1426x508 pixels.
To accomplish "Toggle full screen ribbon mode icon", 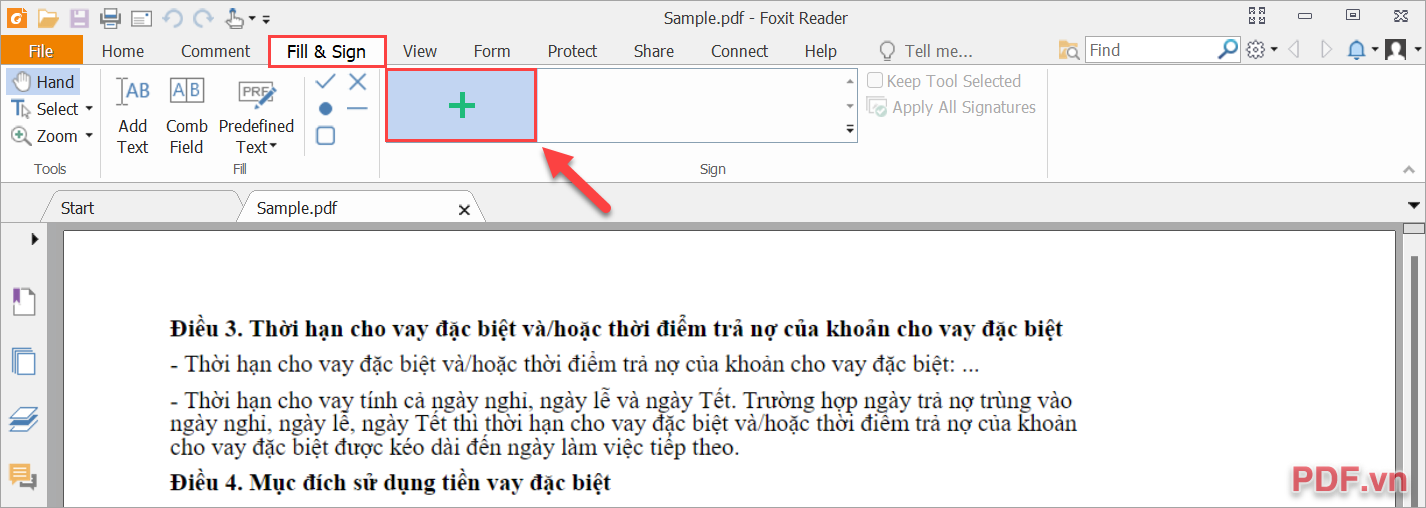I will (x=1258, y=15).
